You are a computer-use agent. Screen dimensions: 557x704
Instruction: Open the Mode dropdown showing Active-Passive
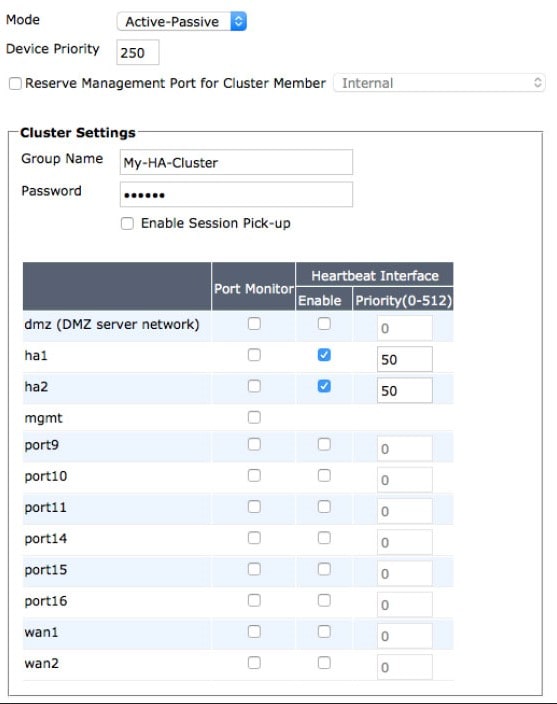(x=182, y=22)
